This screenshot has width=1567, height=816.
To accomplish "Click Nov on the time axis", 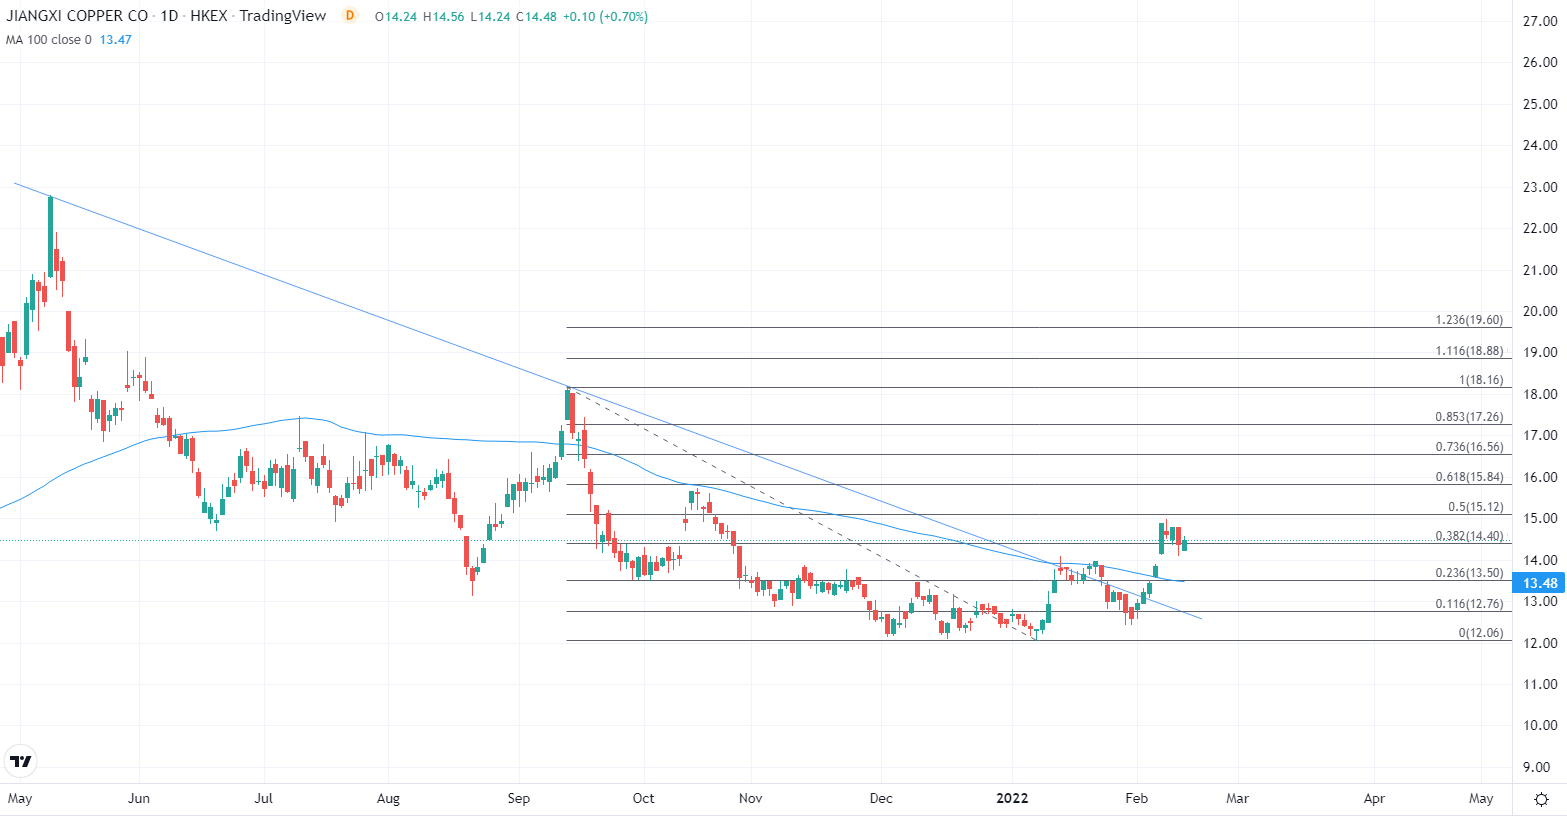I will pyautogui.click(x=751, y=798).
